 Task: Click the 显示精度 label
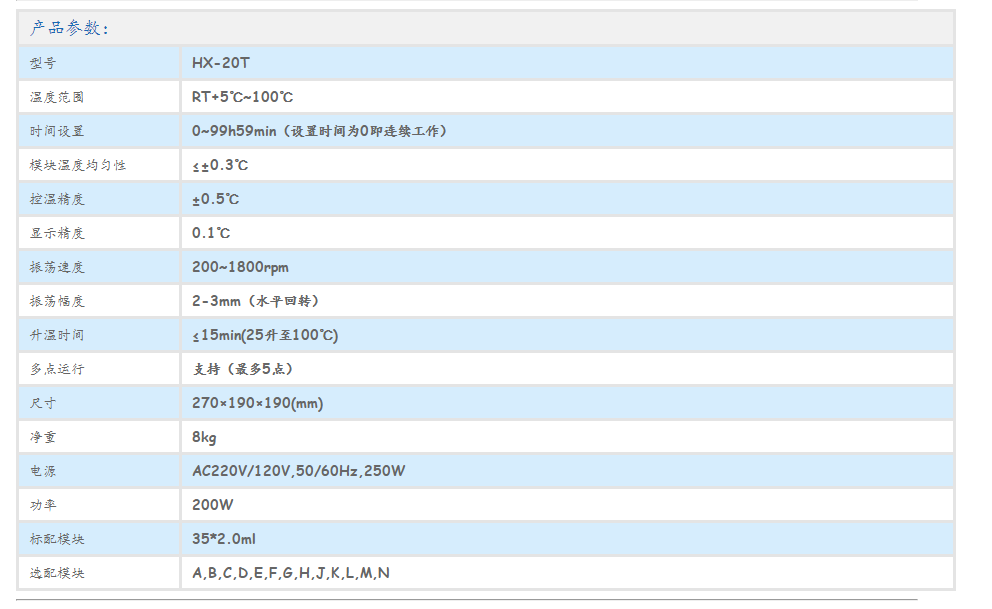click(x=56, y=233)
